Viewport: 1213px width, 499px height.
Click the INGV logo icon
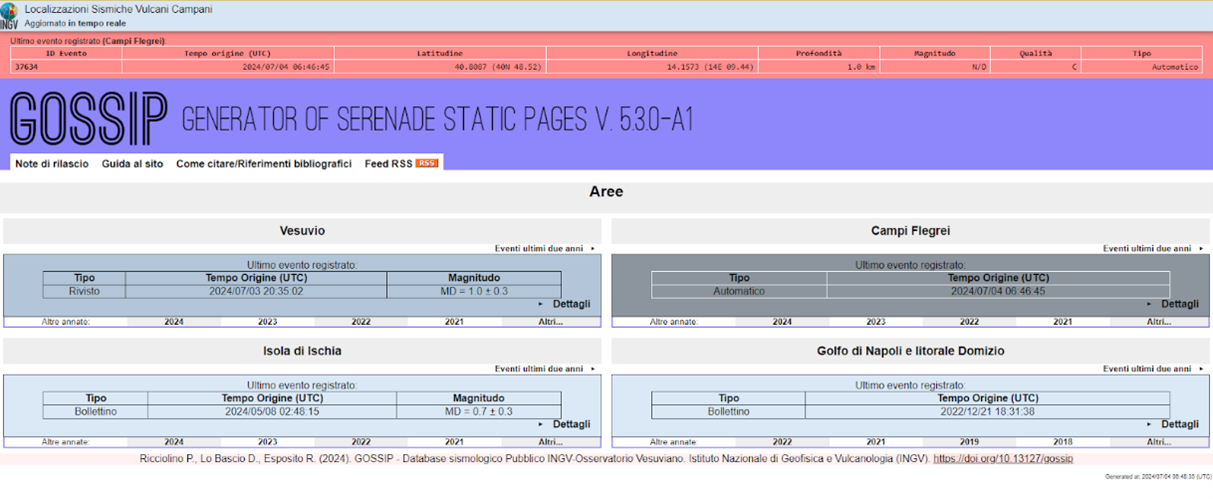tap(9, 15)
